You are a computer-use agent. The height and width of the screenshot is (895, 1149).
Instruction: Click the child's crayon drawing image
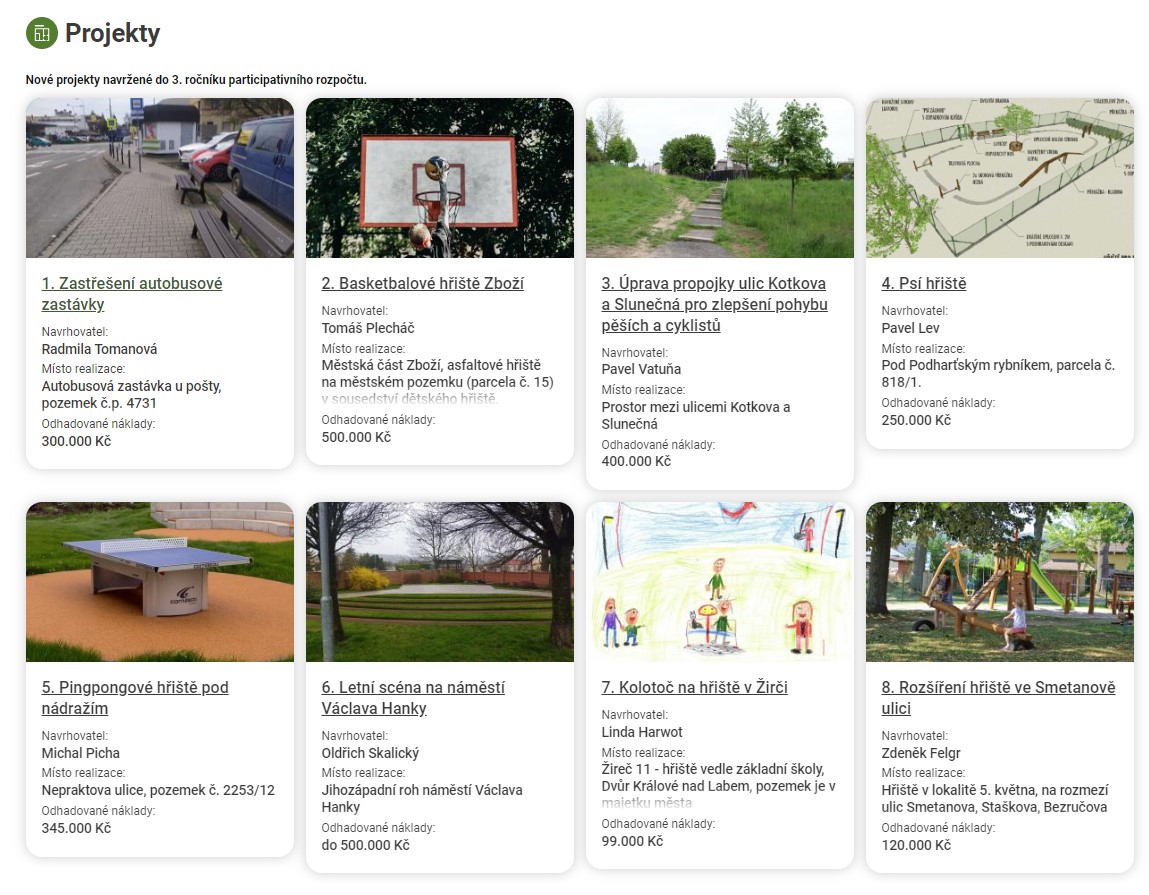pos(720,581)
